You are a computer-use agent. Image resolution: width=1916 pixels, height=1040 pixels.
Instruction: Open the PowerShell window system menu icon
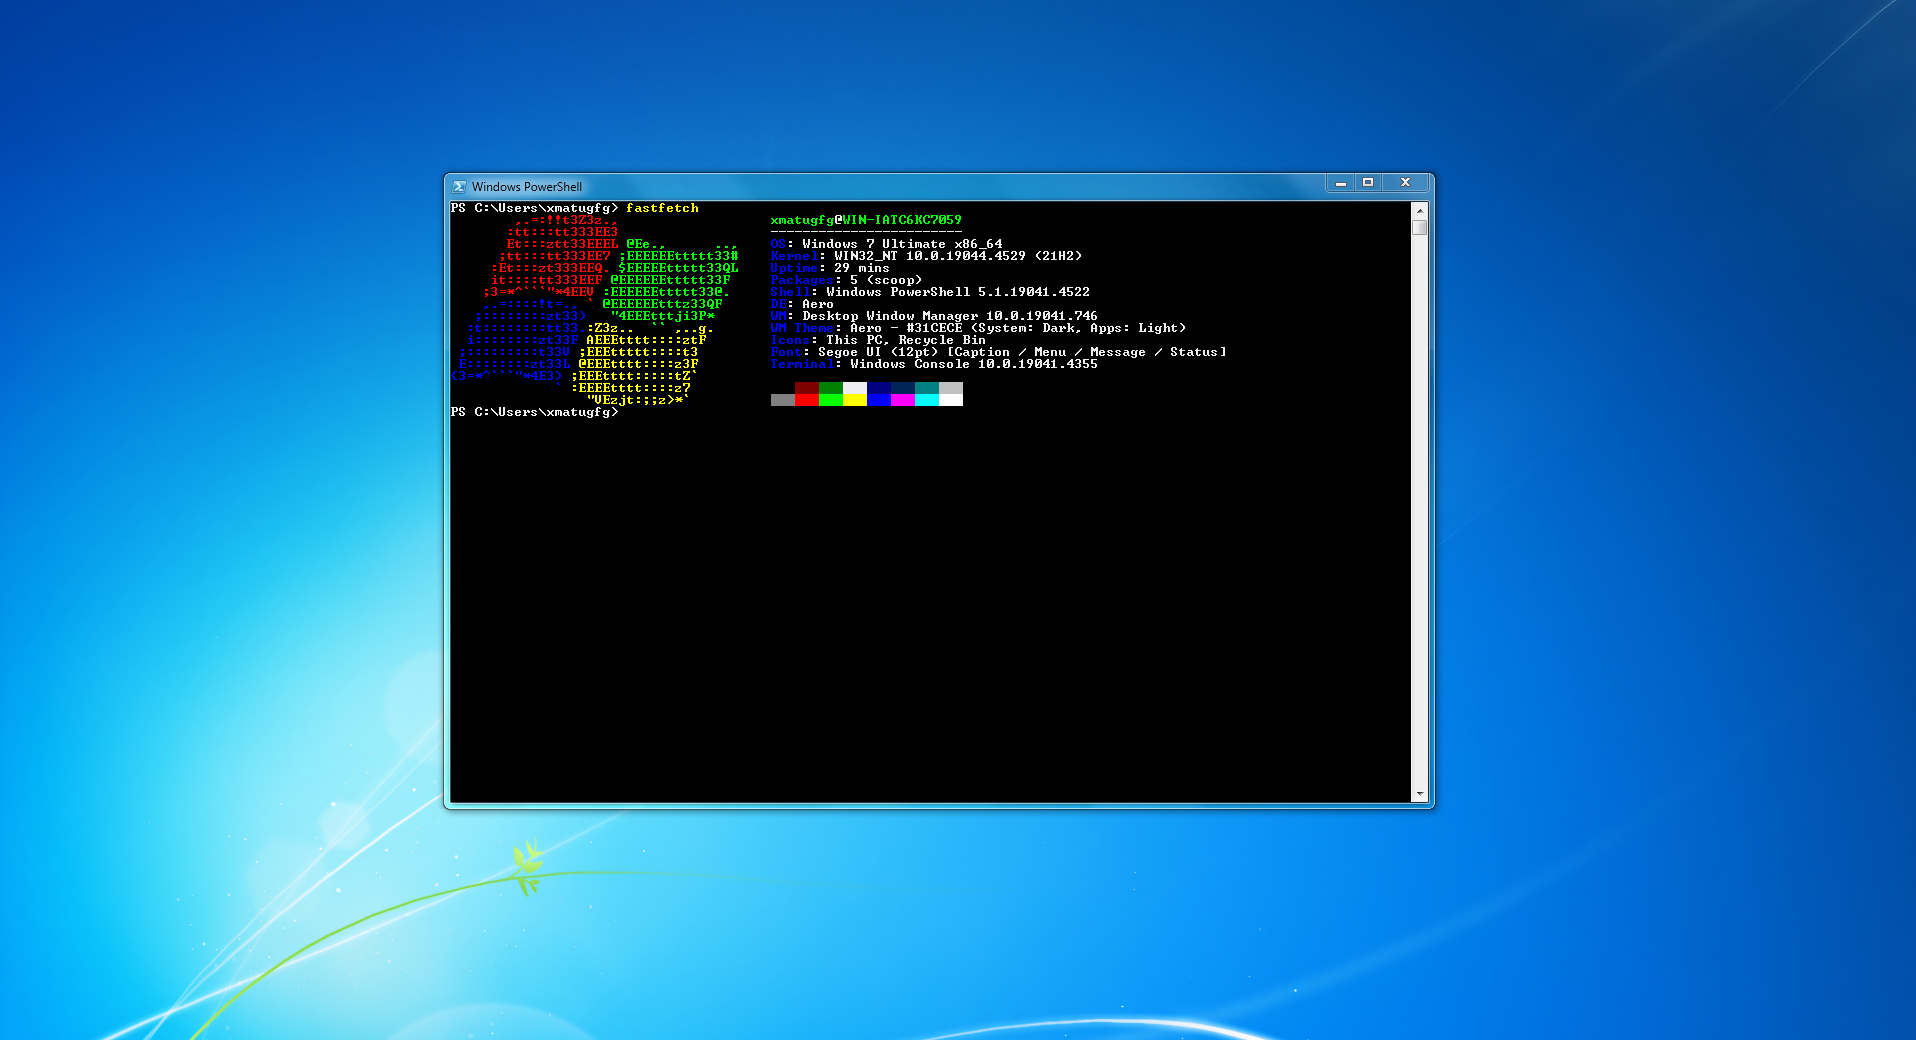[459, 187]
